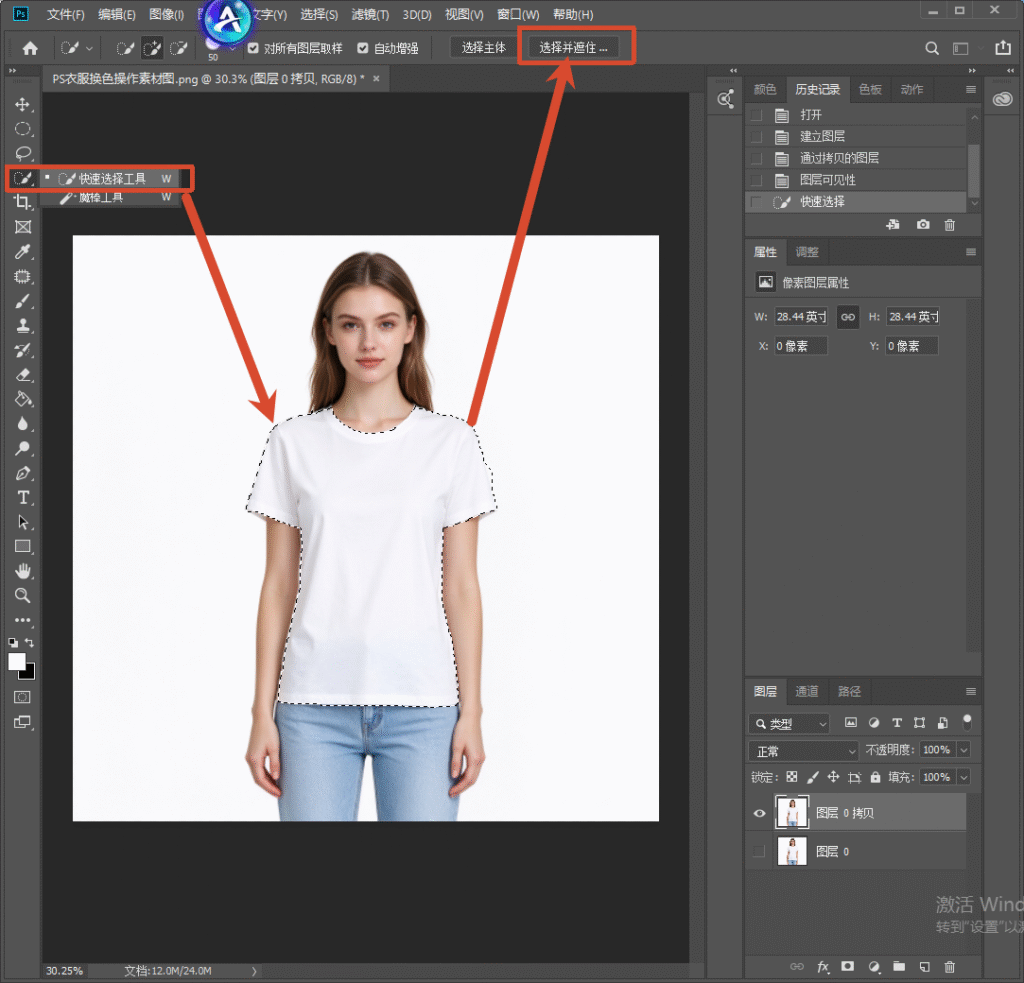Select the Eyedropper tool

coord(23,251)
